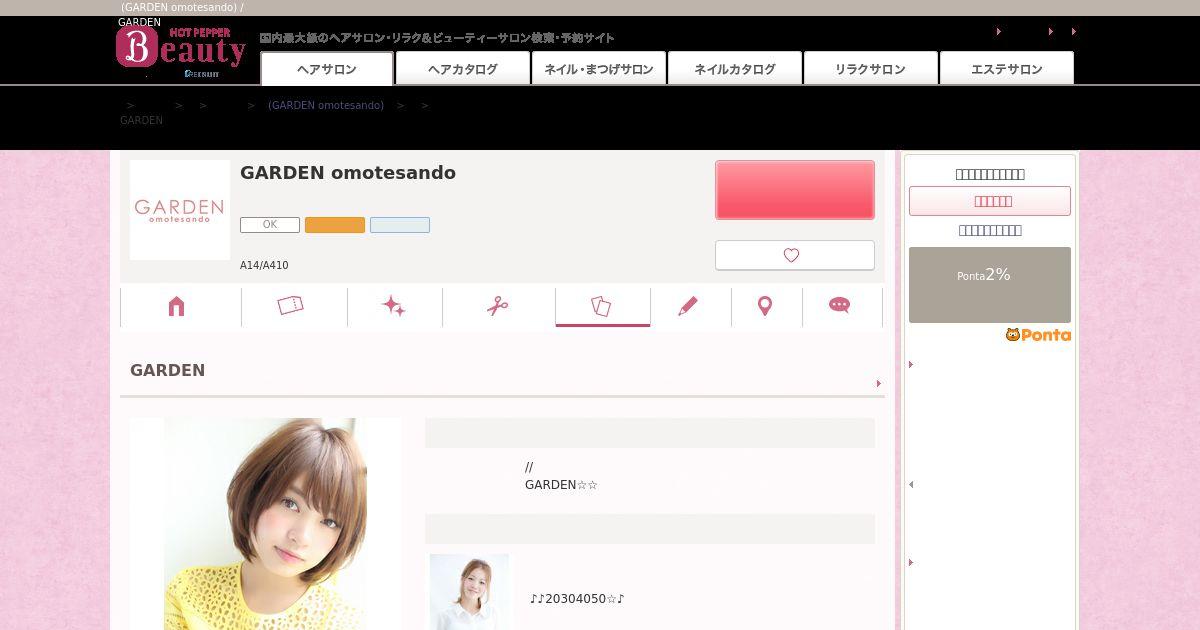Open the yellow top hairstyle photo
Screen dimensions: 1200x630
pyautogui.click(x=265, y=524)
